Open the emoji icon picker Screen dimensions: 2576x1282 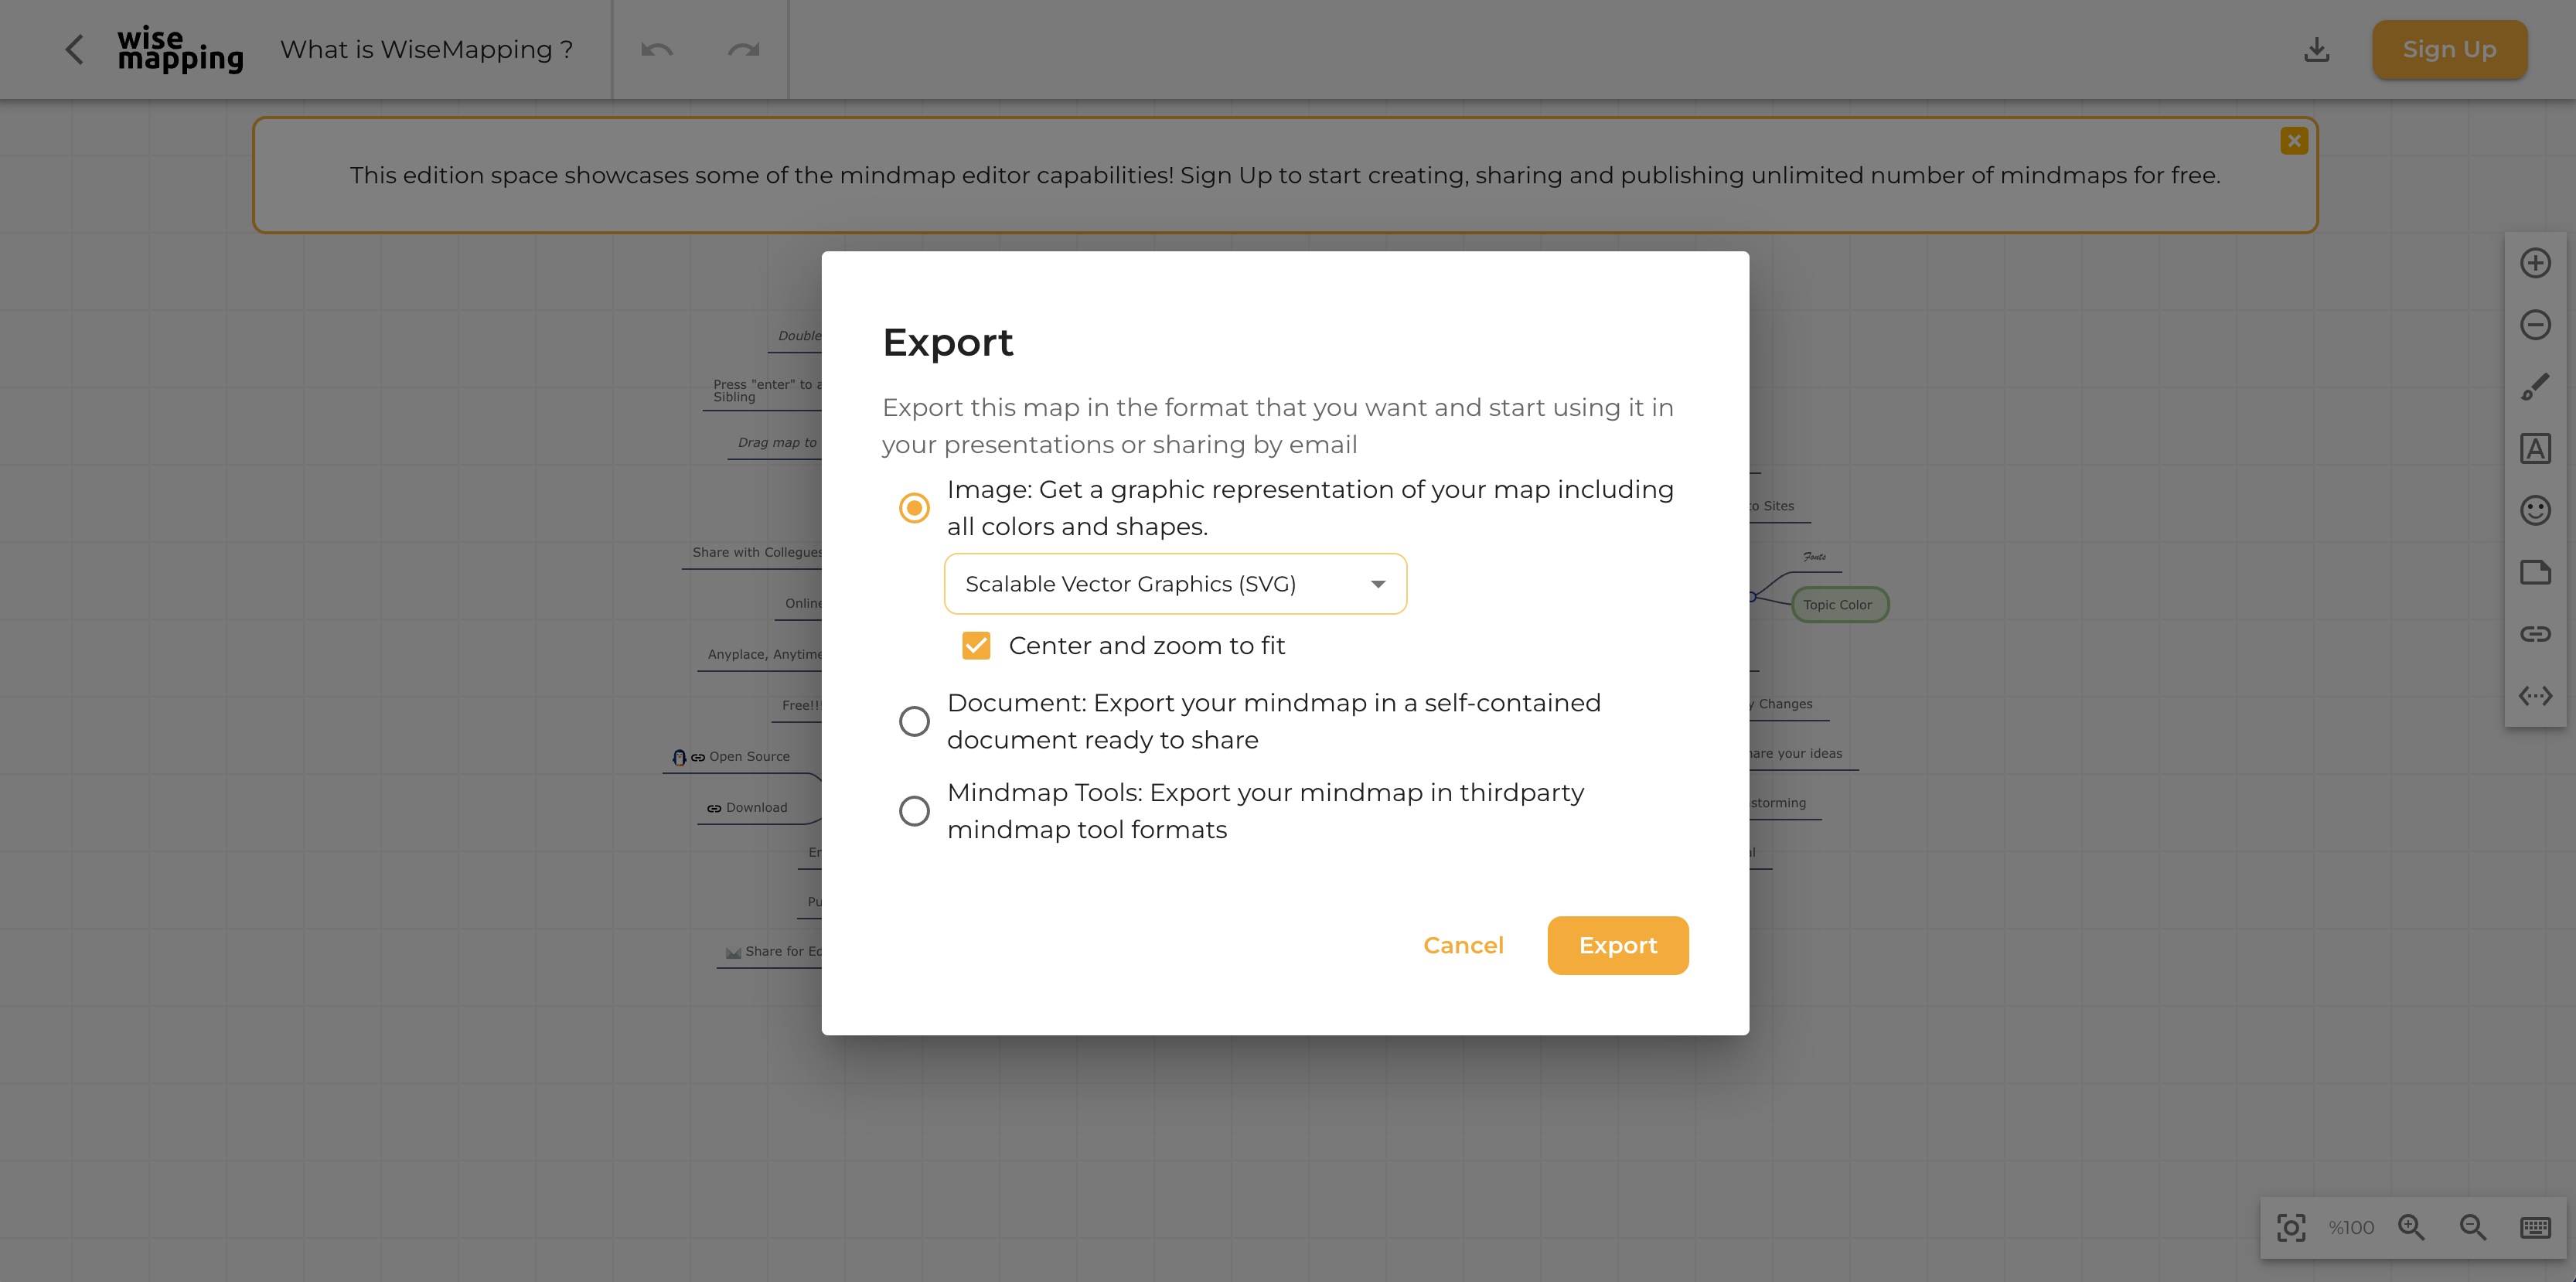pyautogui.click(x=2534, y=511)
